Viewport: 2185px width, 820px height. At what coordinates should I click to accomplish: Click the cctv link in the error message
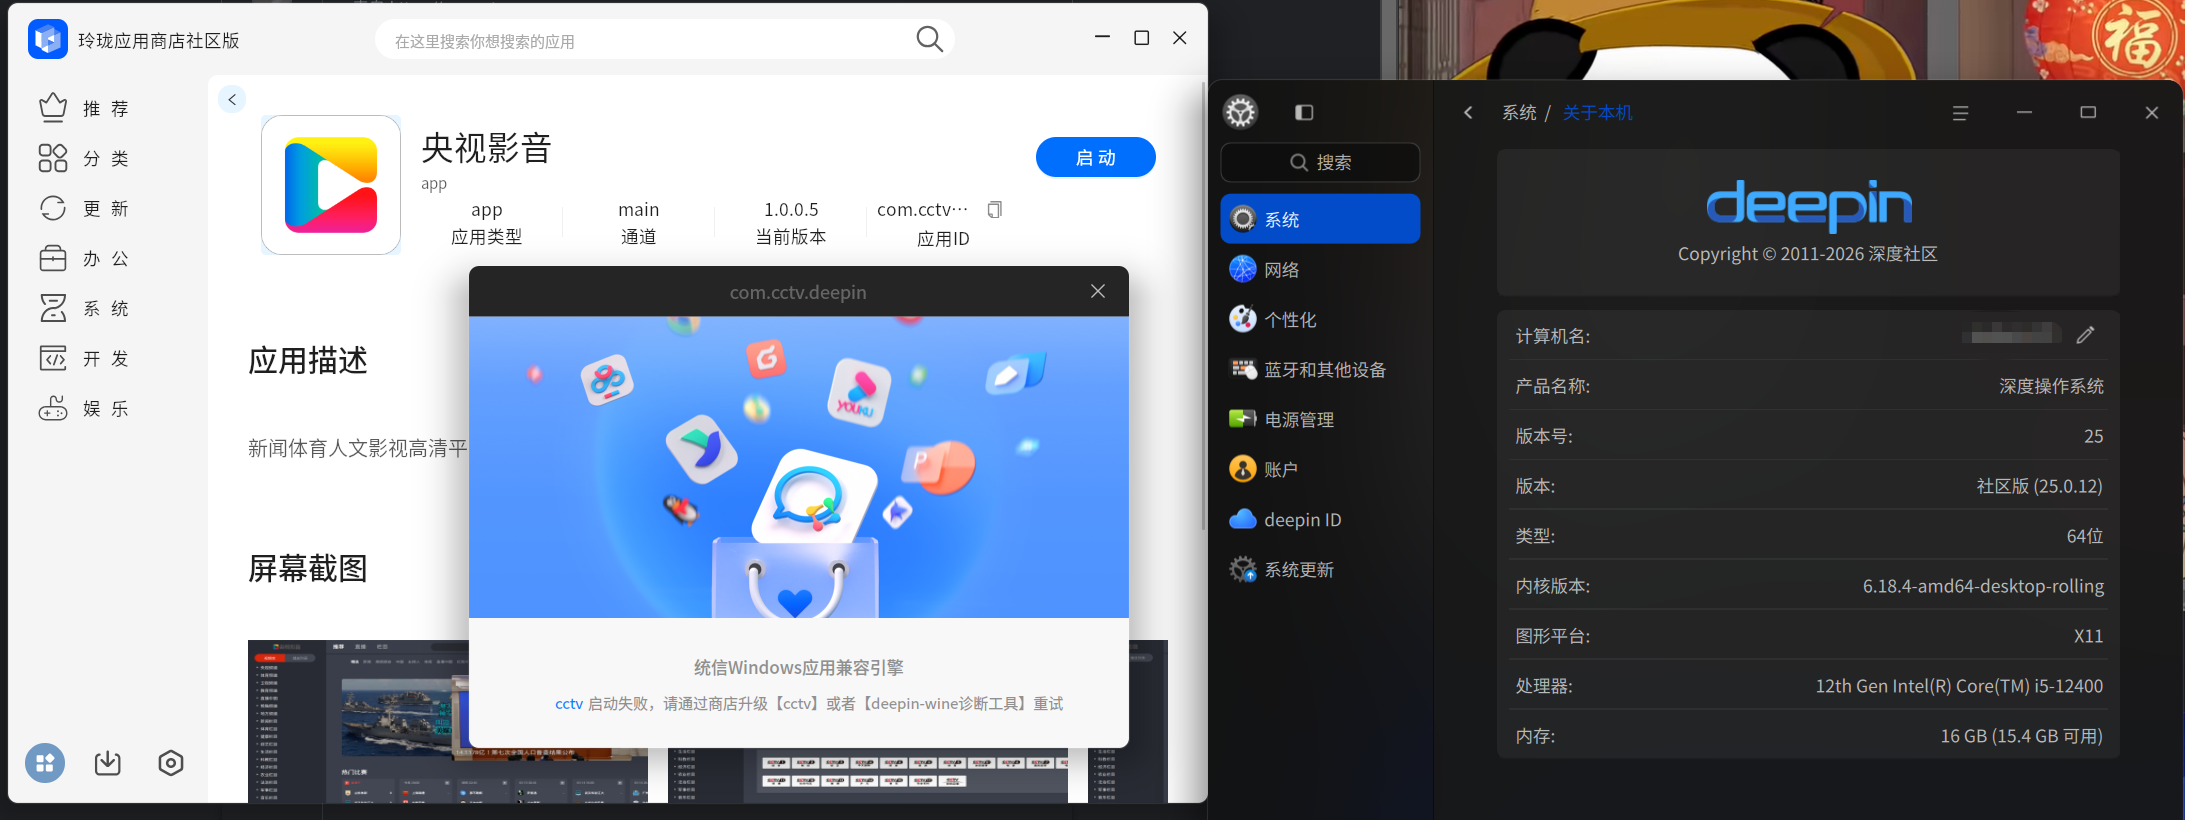point(569,704)
